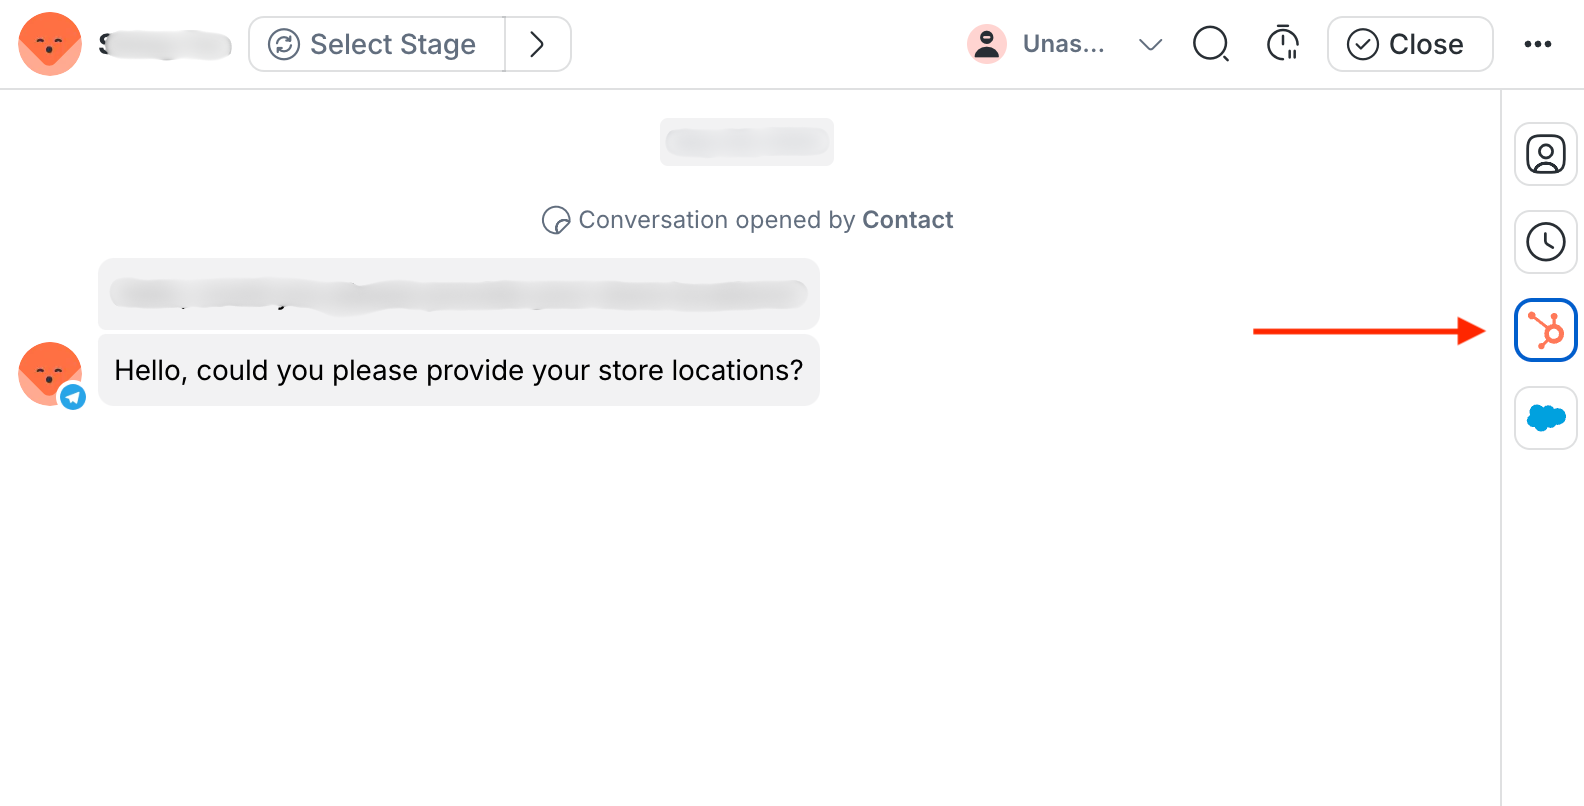Click the search magnifier icon

click(1211, 44)
